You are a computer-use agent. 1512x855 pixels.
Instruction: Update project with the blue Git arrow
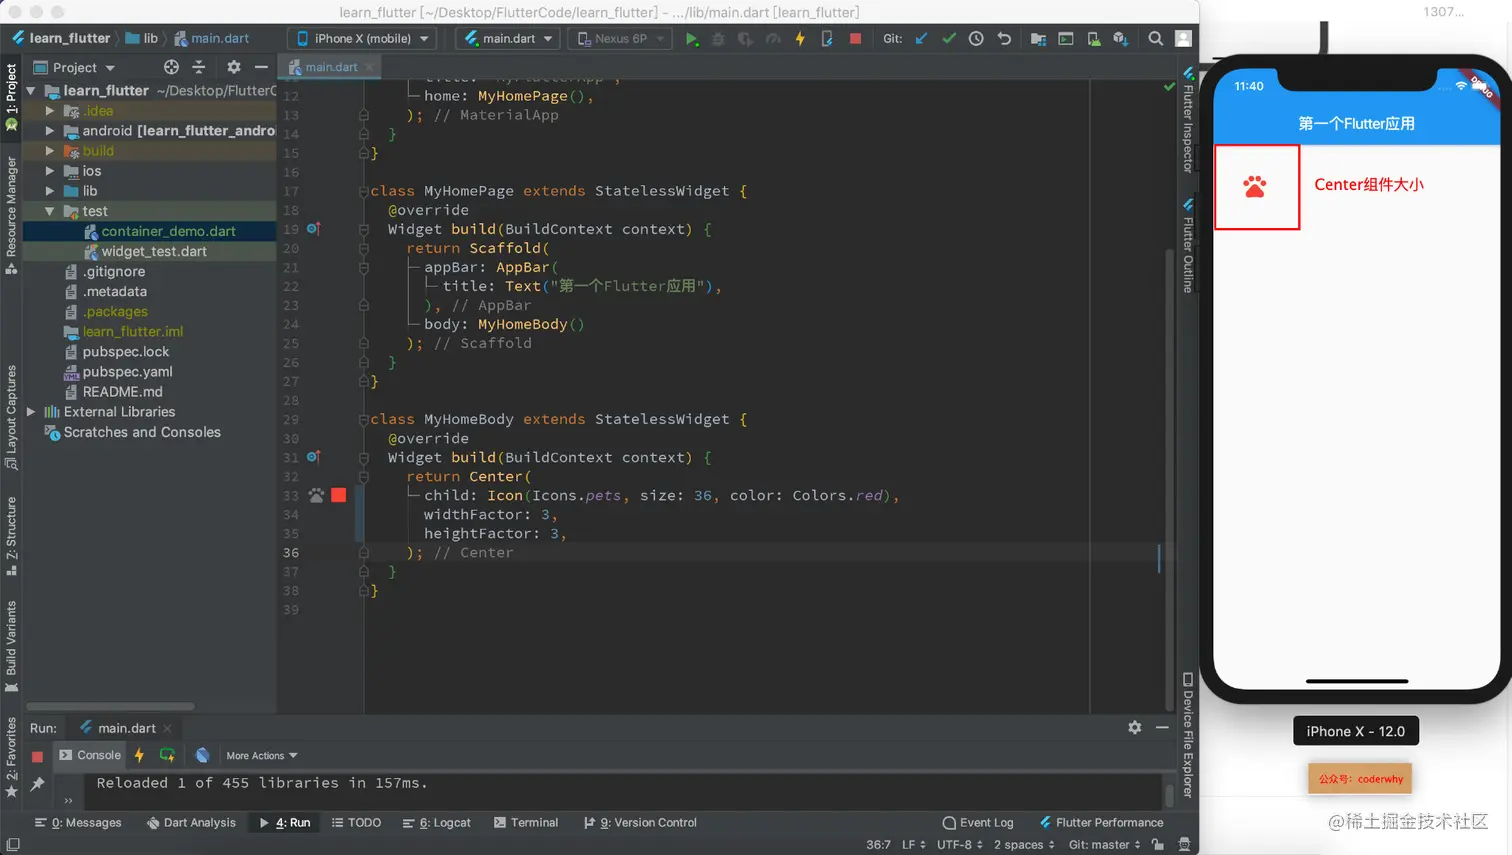point(921,39)
